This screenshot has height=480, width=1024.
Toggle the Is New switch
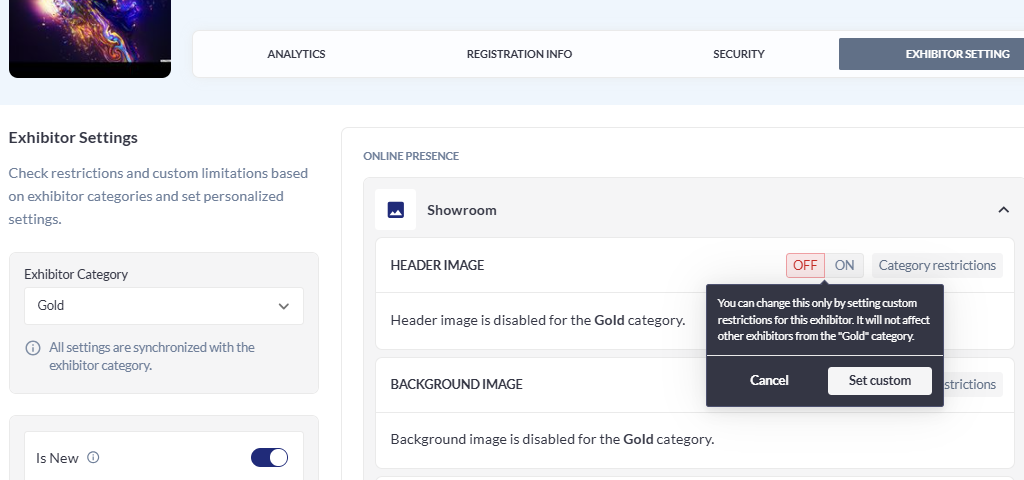pos(269,458)
